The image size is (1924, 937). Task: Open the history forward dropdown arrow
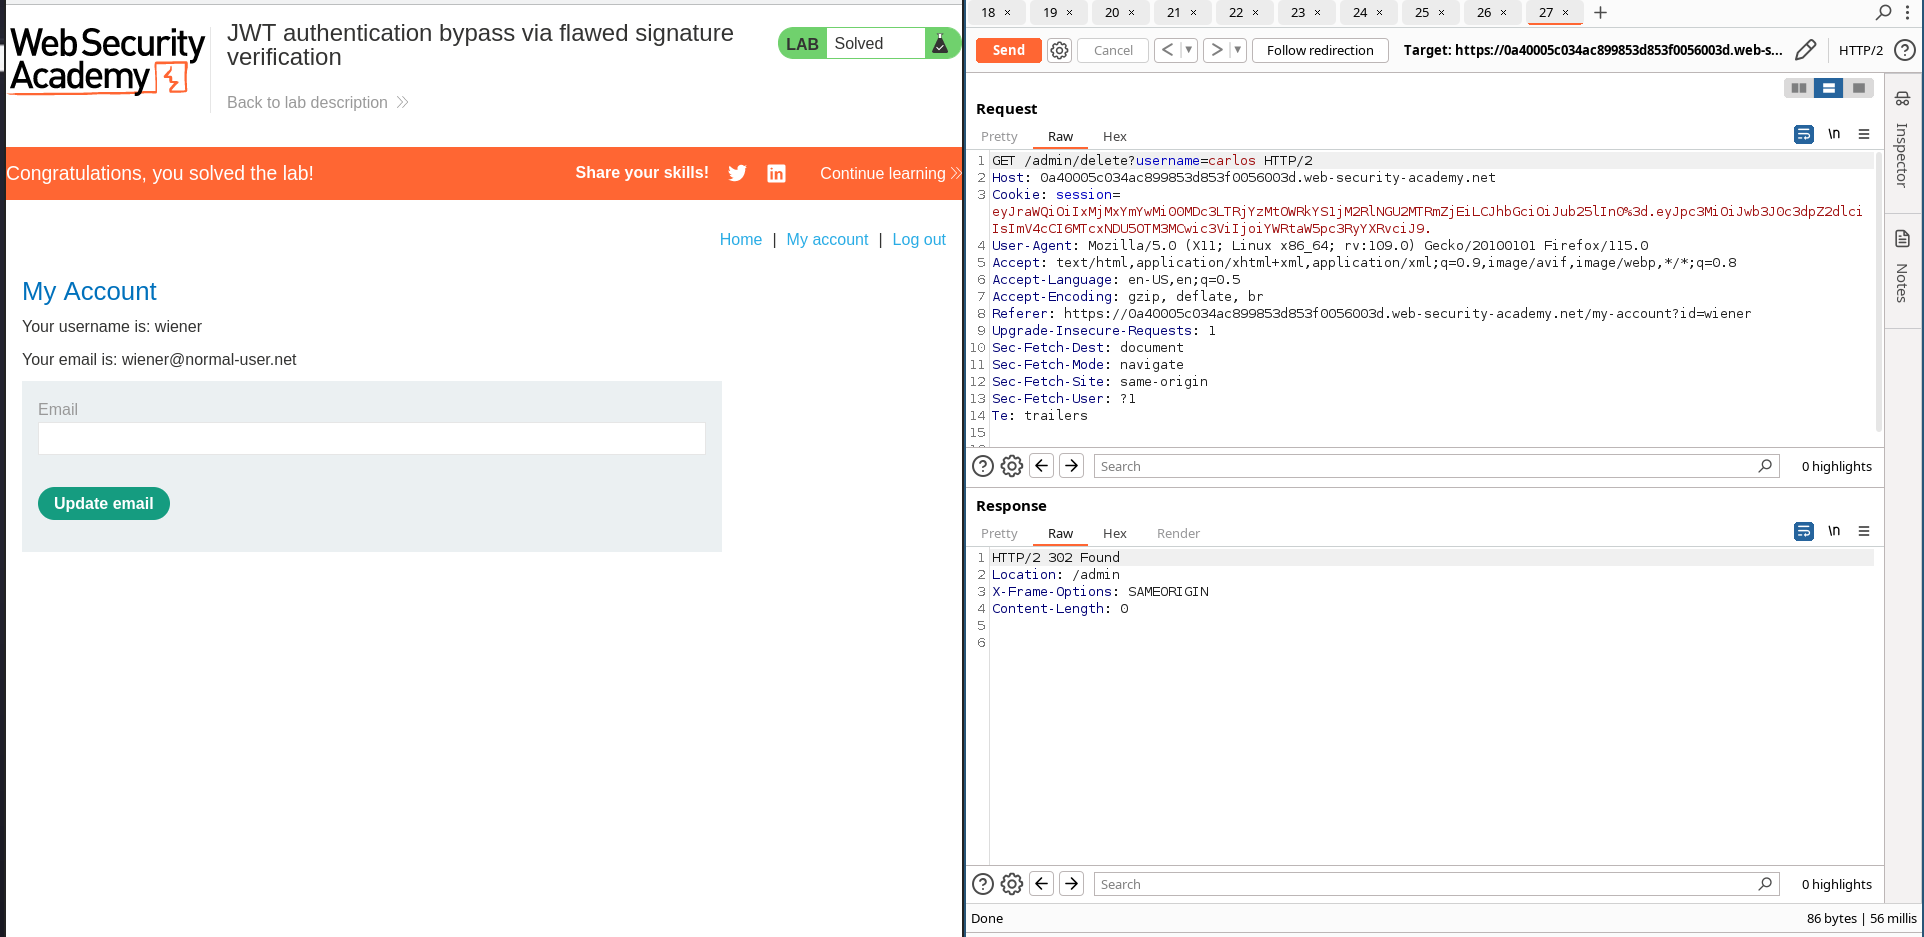pos(1238,50)
